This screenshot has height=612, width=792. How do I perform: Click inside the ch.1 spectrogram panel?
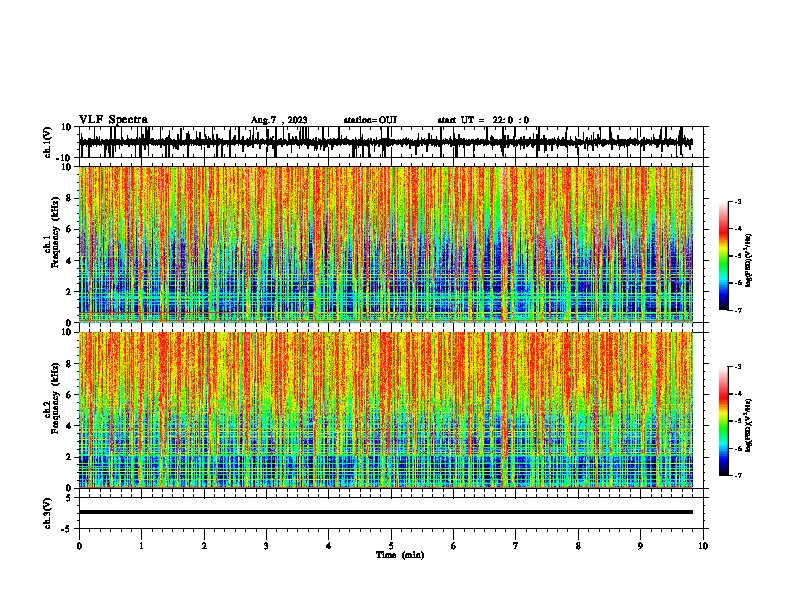pos(386,244)
